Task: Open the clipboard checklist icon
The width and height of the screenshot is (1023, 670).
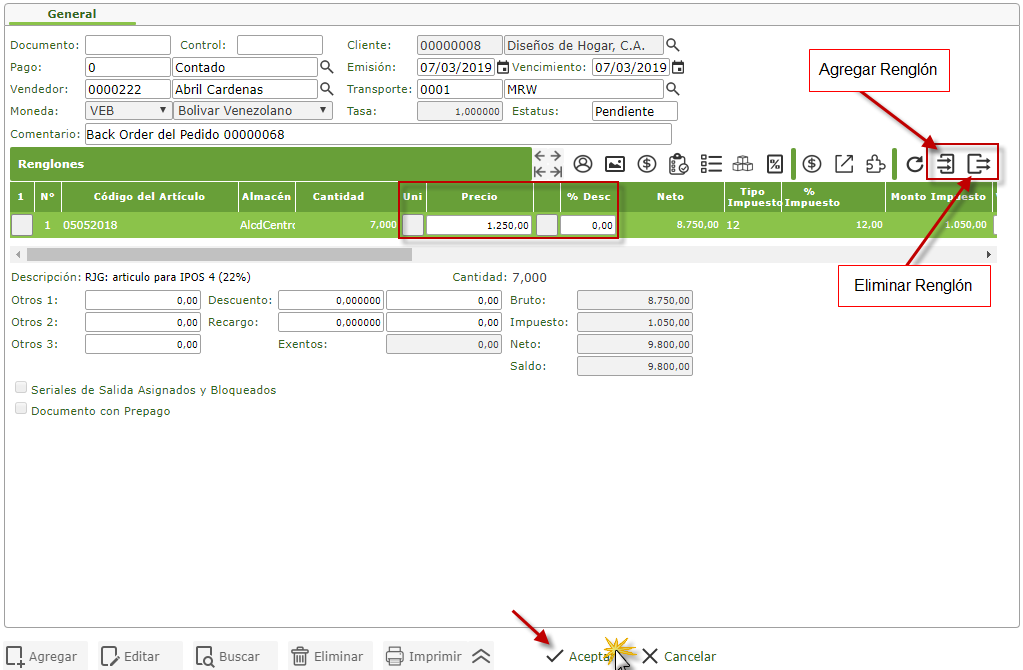Action: (679, 164)
